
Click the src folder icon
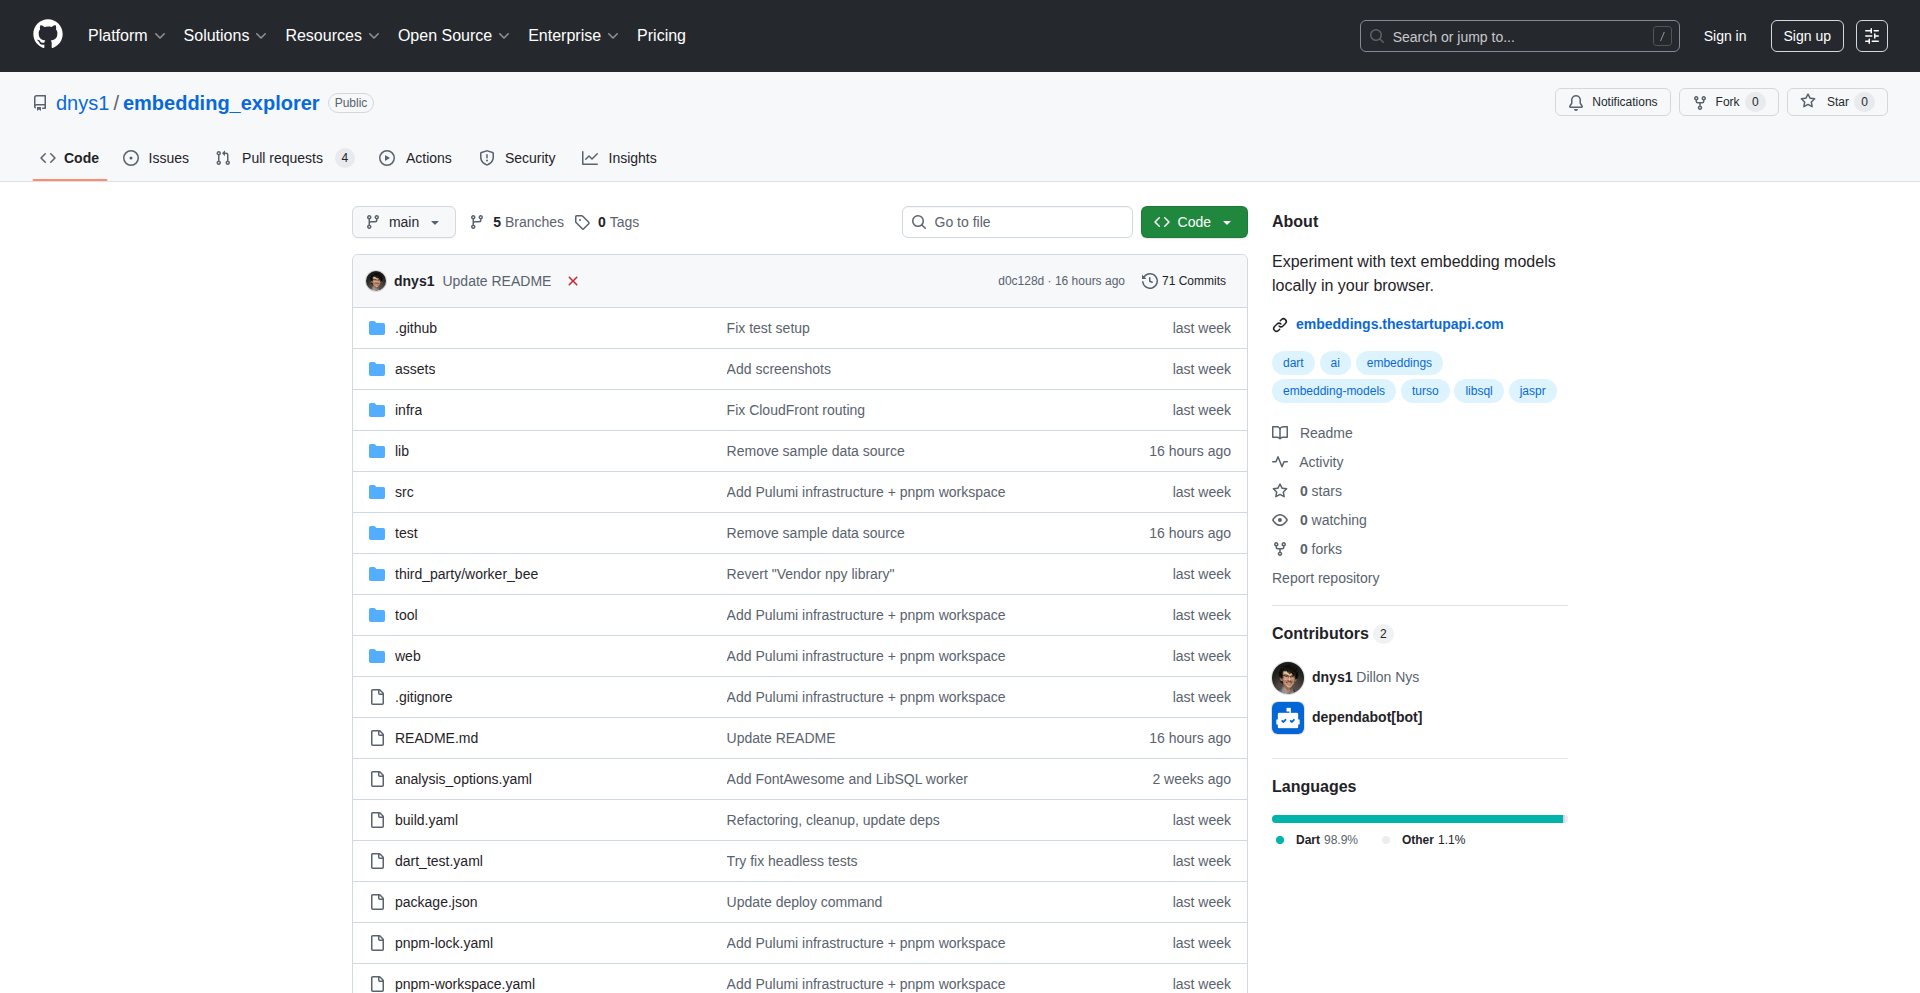377,492
